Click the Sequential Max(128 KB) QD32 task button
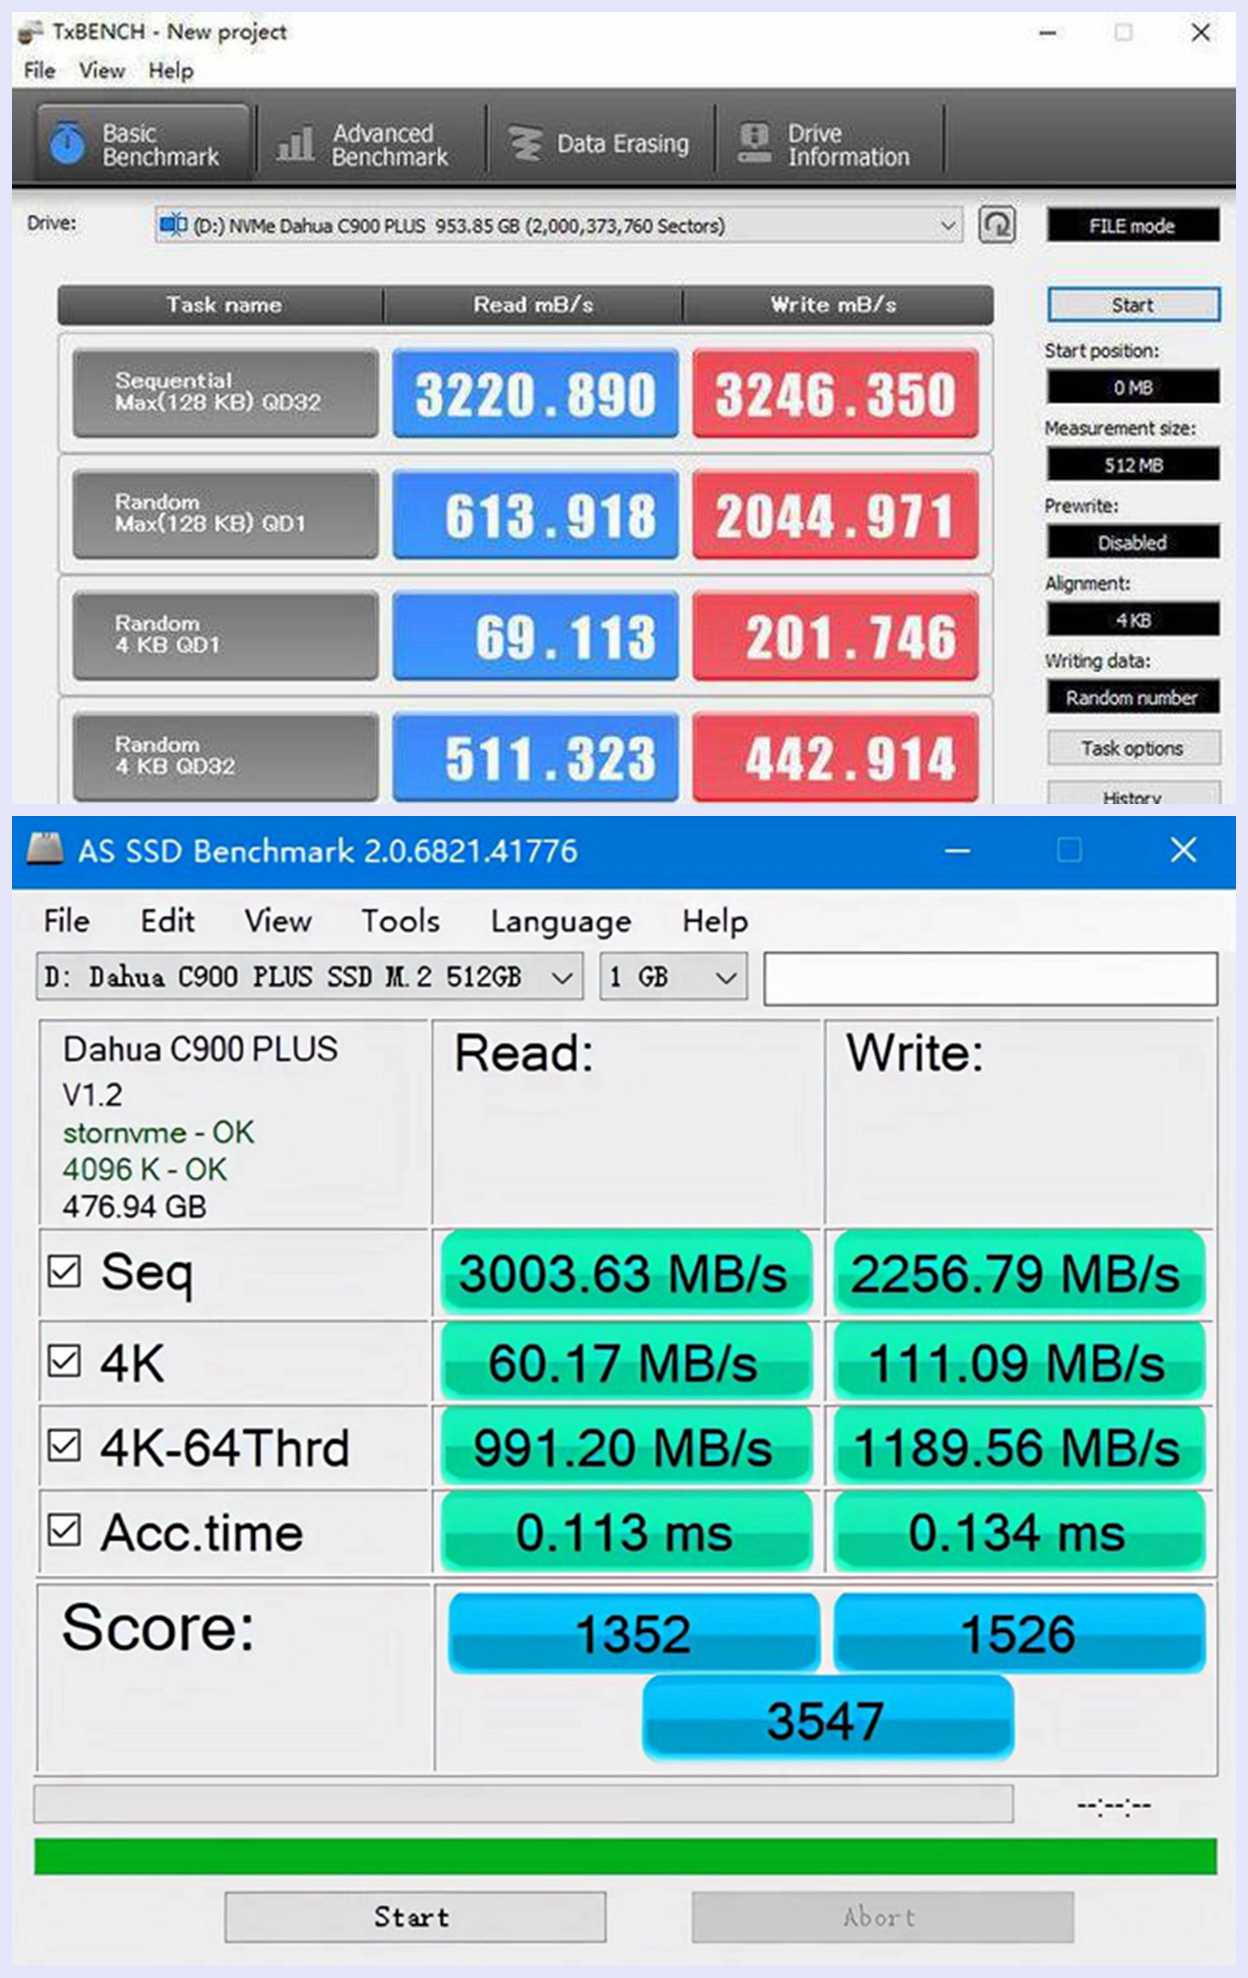 pos(226,392)
